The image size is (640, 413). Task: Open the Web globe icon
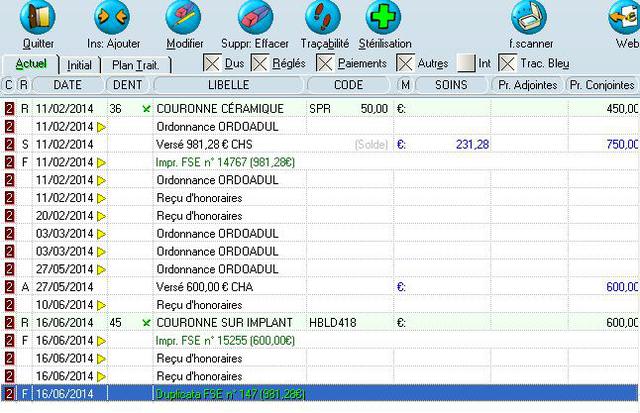(x=626, y=18)
